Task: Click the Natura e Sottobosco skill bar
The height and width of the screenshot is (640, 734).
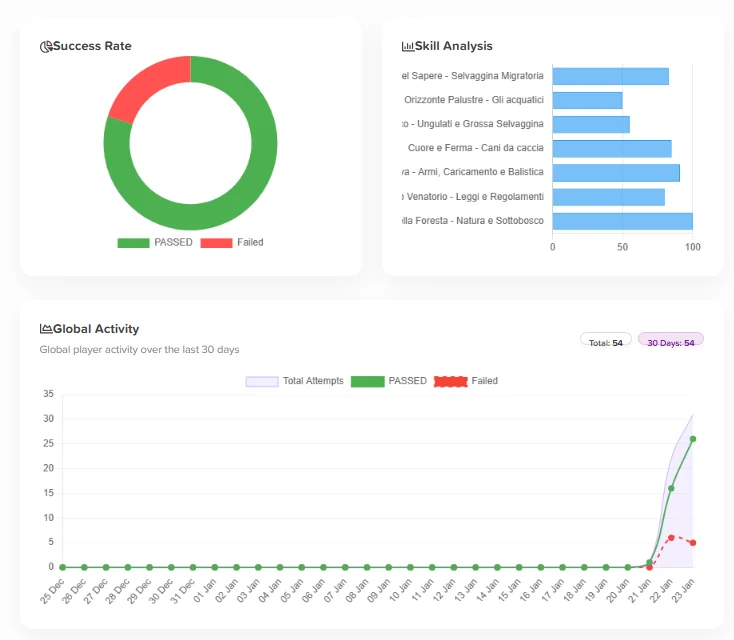Action: [622, 221]
